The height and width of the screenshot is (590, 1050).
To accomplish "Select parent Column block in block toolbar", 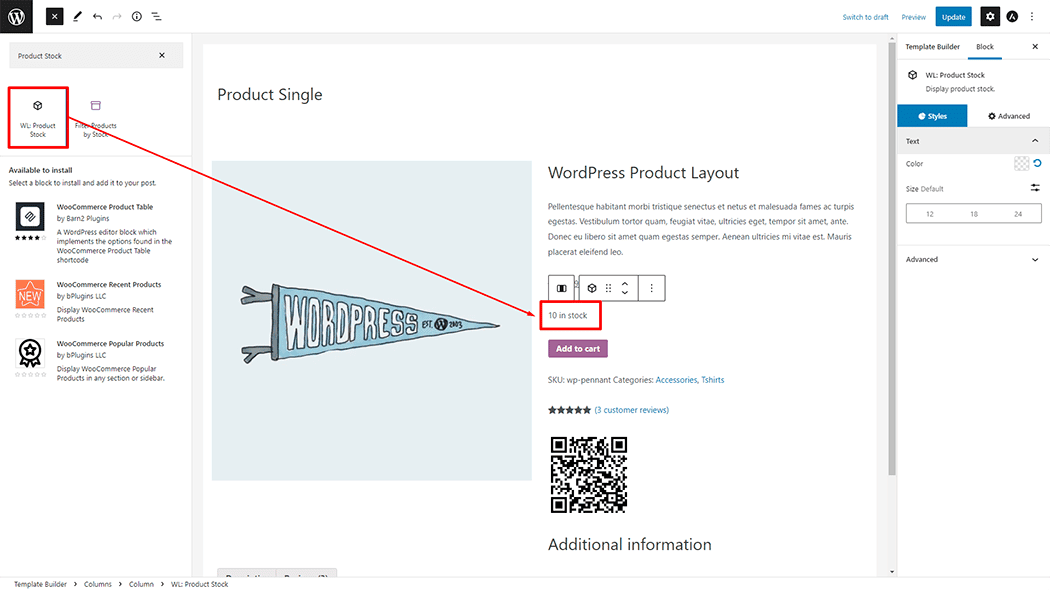I will click(562, 288).
